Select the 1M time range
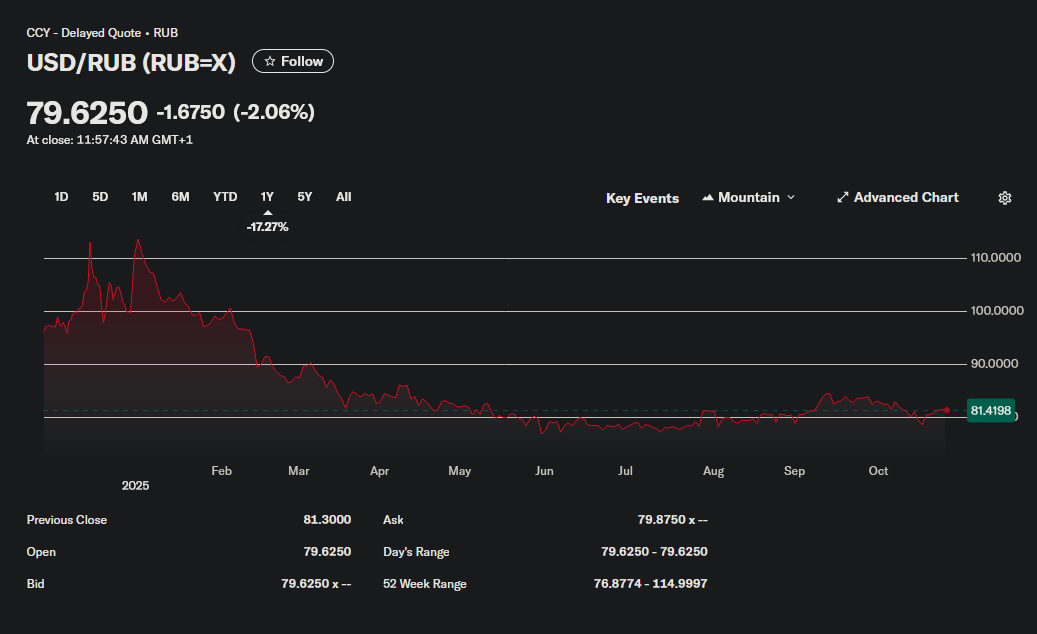This screenshot has width=1037, height=634. pyautogui.click(x=139, y=197)
